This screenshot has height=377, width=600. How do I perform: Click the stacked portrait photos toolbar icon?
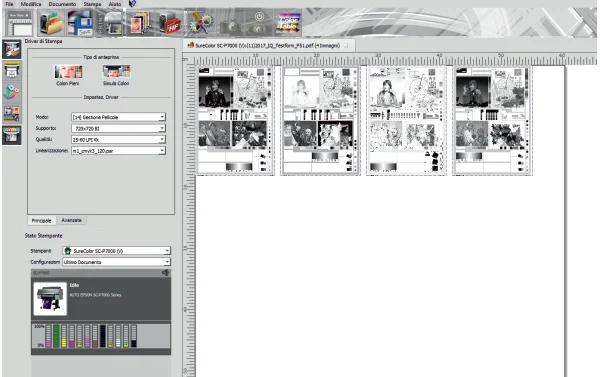[x=139, y=23]
